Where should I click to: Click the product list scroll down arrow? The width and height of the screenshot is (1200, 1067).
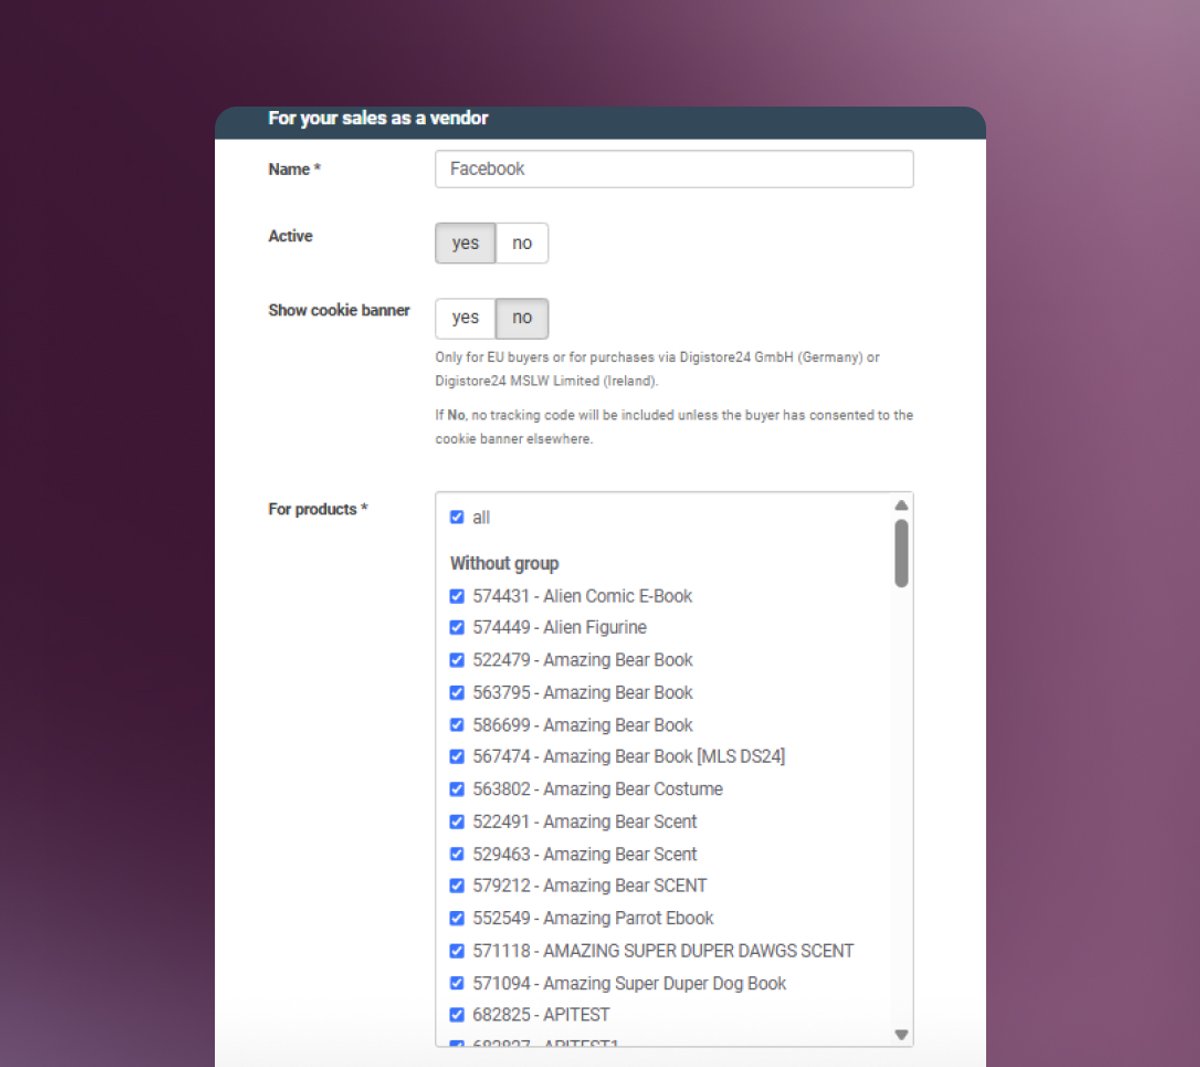[x=901, y=1035]
